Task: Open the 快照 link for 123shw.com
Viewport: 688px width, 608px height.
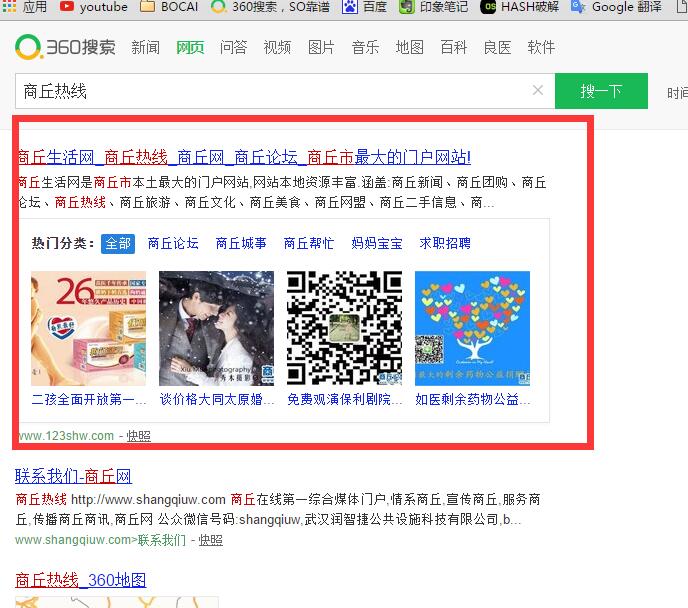Action: (x=139, y=436)
